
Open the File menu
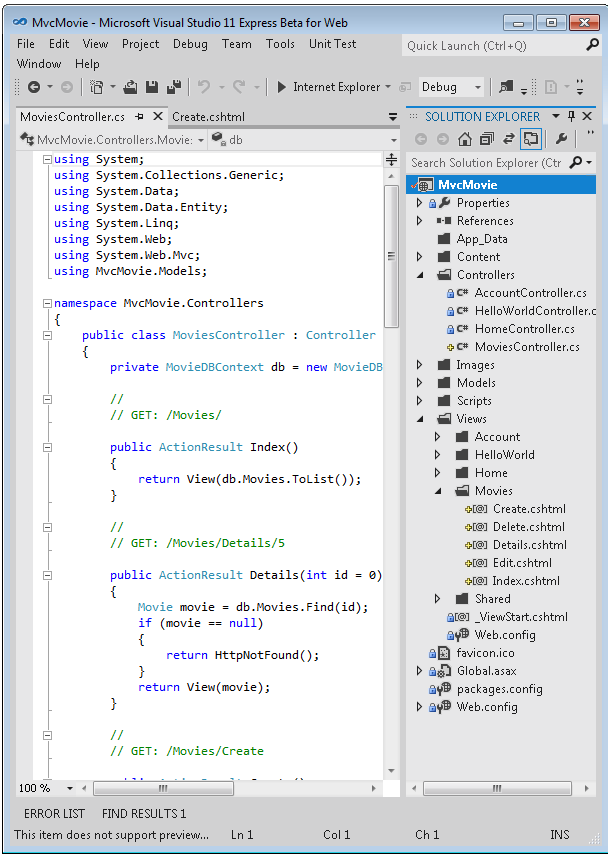click(x=26, y=44)
